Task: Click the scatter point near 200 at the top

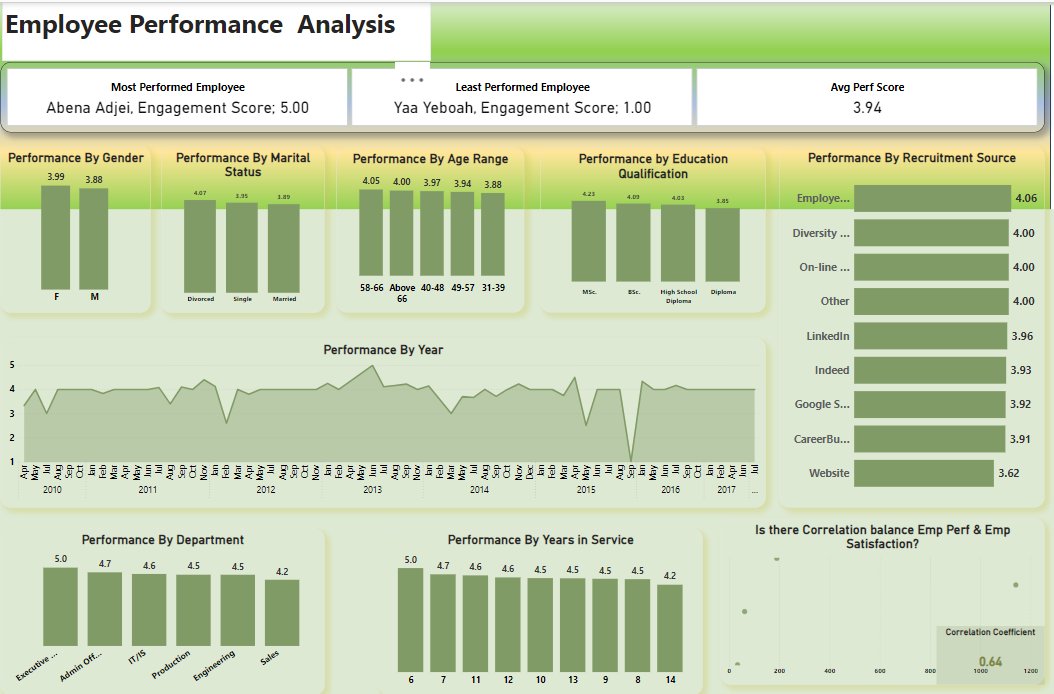Action: click(x=776, y=559)
